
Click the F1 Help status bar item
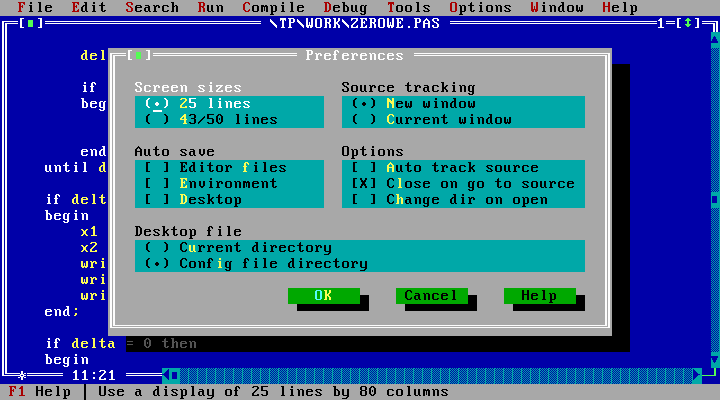coord(40,391)
